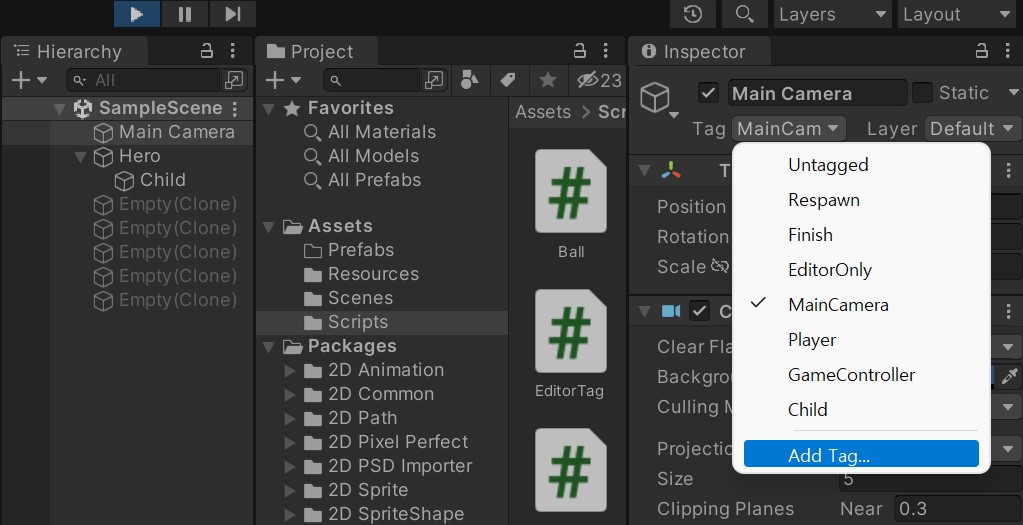Collapse the SampleScene arrow

tap(60, 108)
